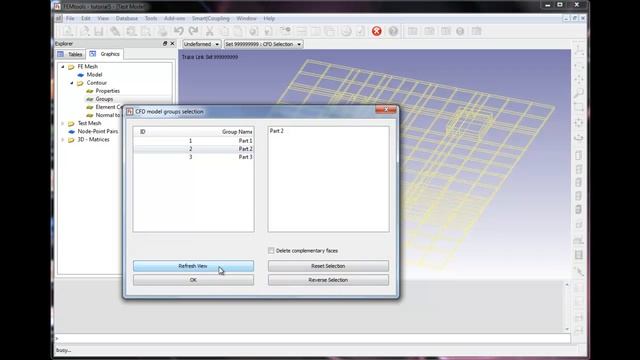Click the Paste toolbar icon
Image resolution: width=640 pixels, height=360 pixels.
point(238,31)
